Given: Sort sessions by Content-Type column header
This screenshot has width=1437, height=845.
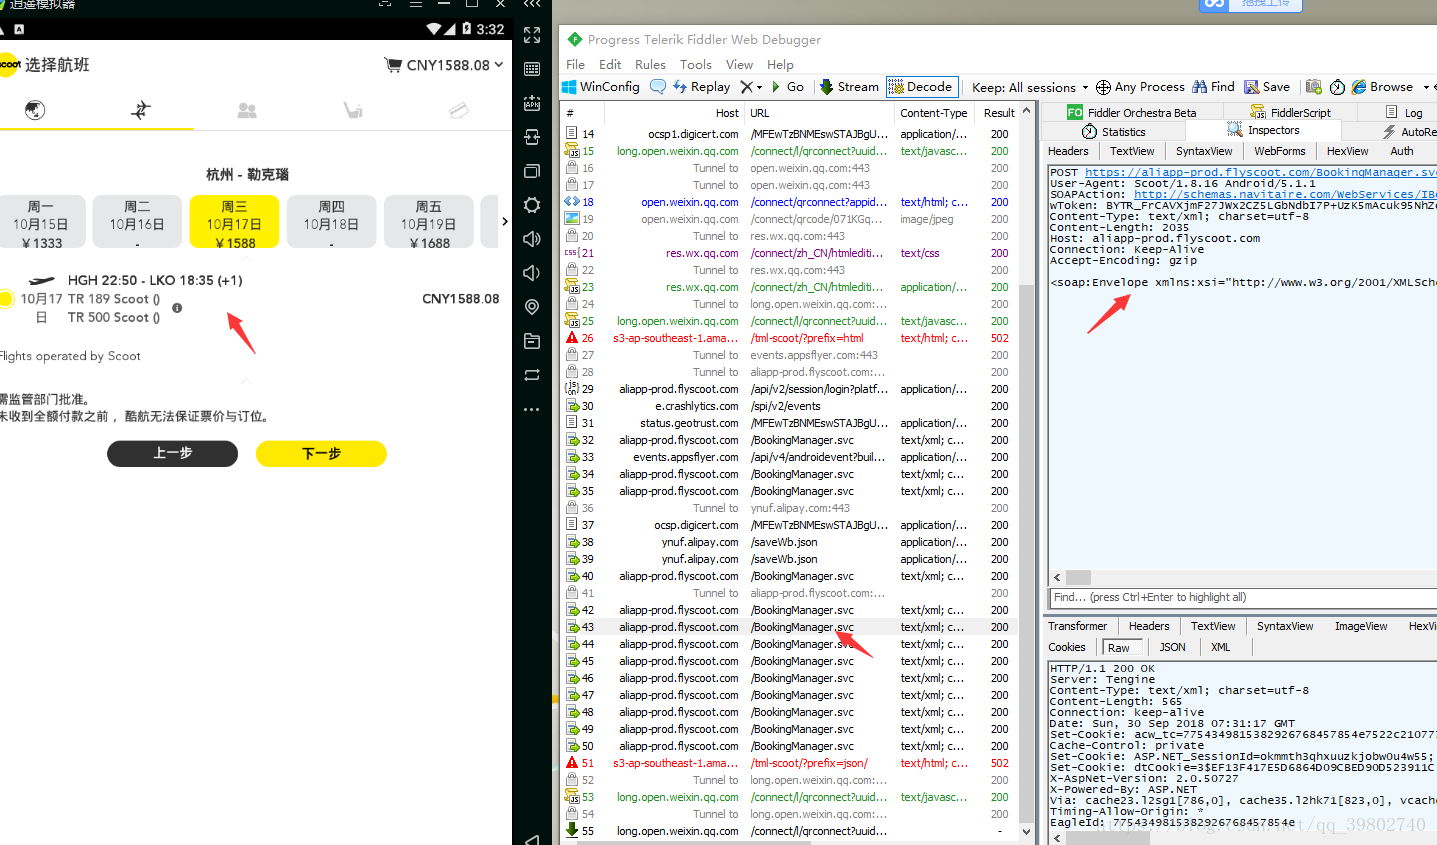Looking at the screenshot, I should click(x=934, y=113).
